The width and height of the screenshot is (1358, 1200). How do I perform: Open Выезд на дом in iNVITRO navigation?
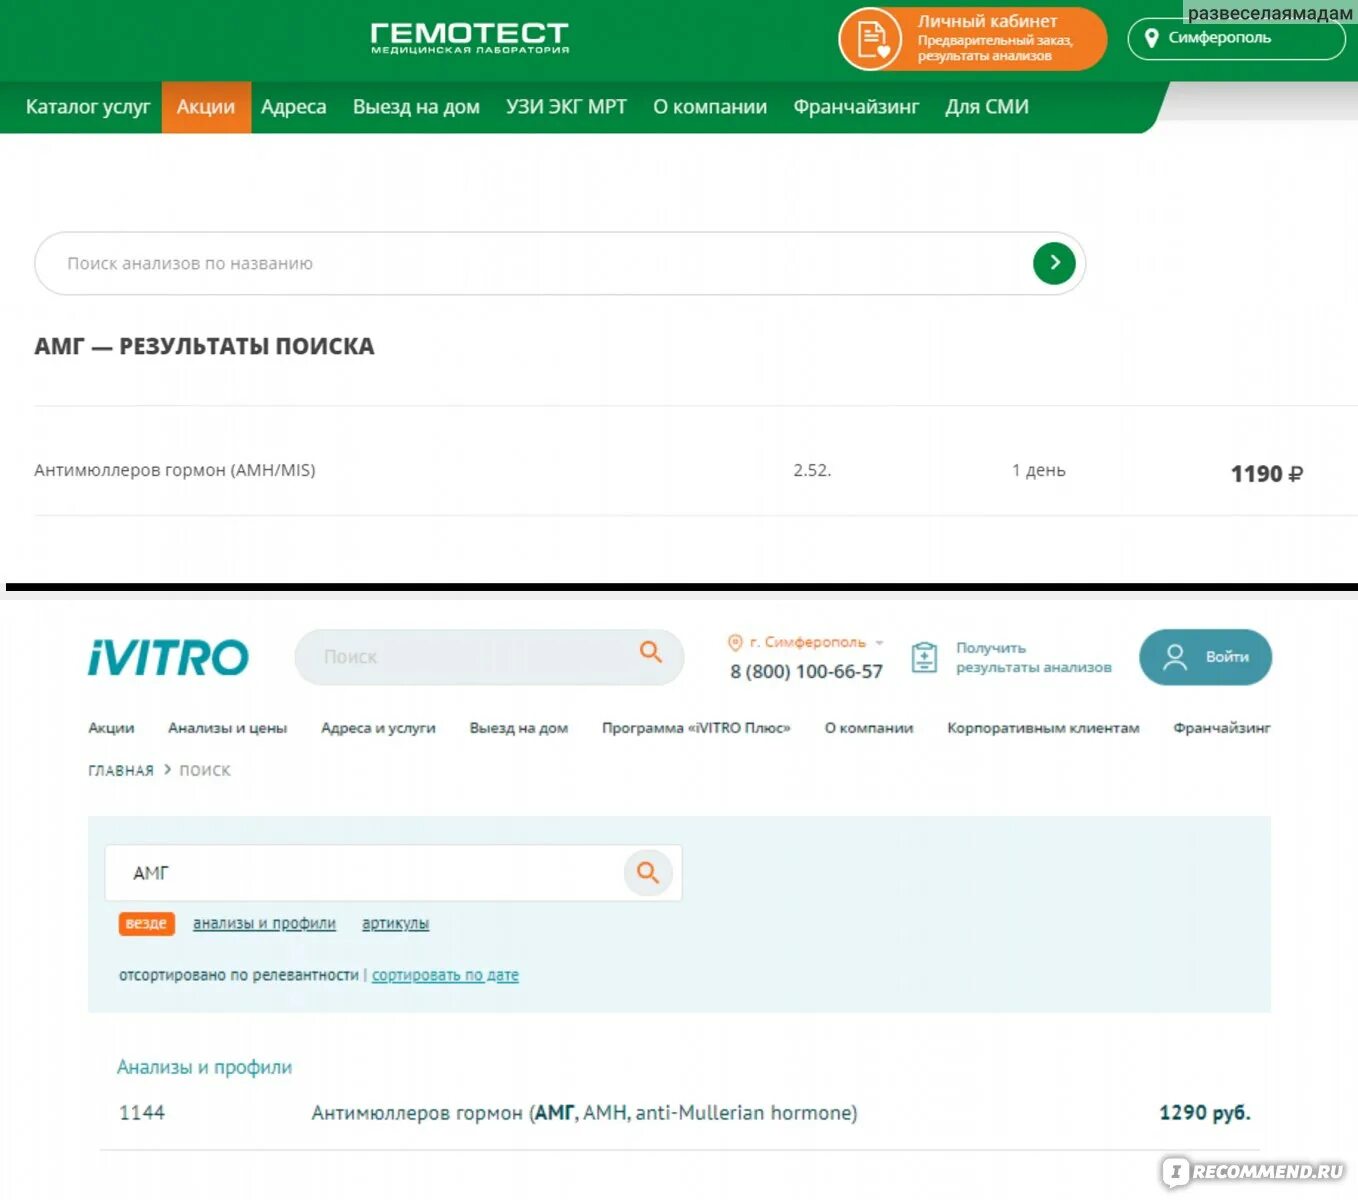[519, 728]
